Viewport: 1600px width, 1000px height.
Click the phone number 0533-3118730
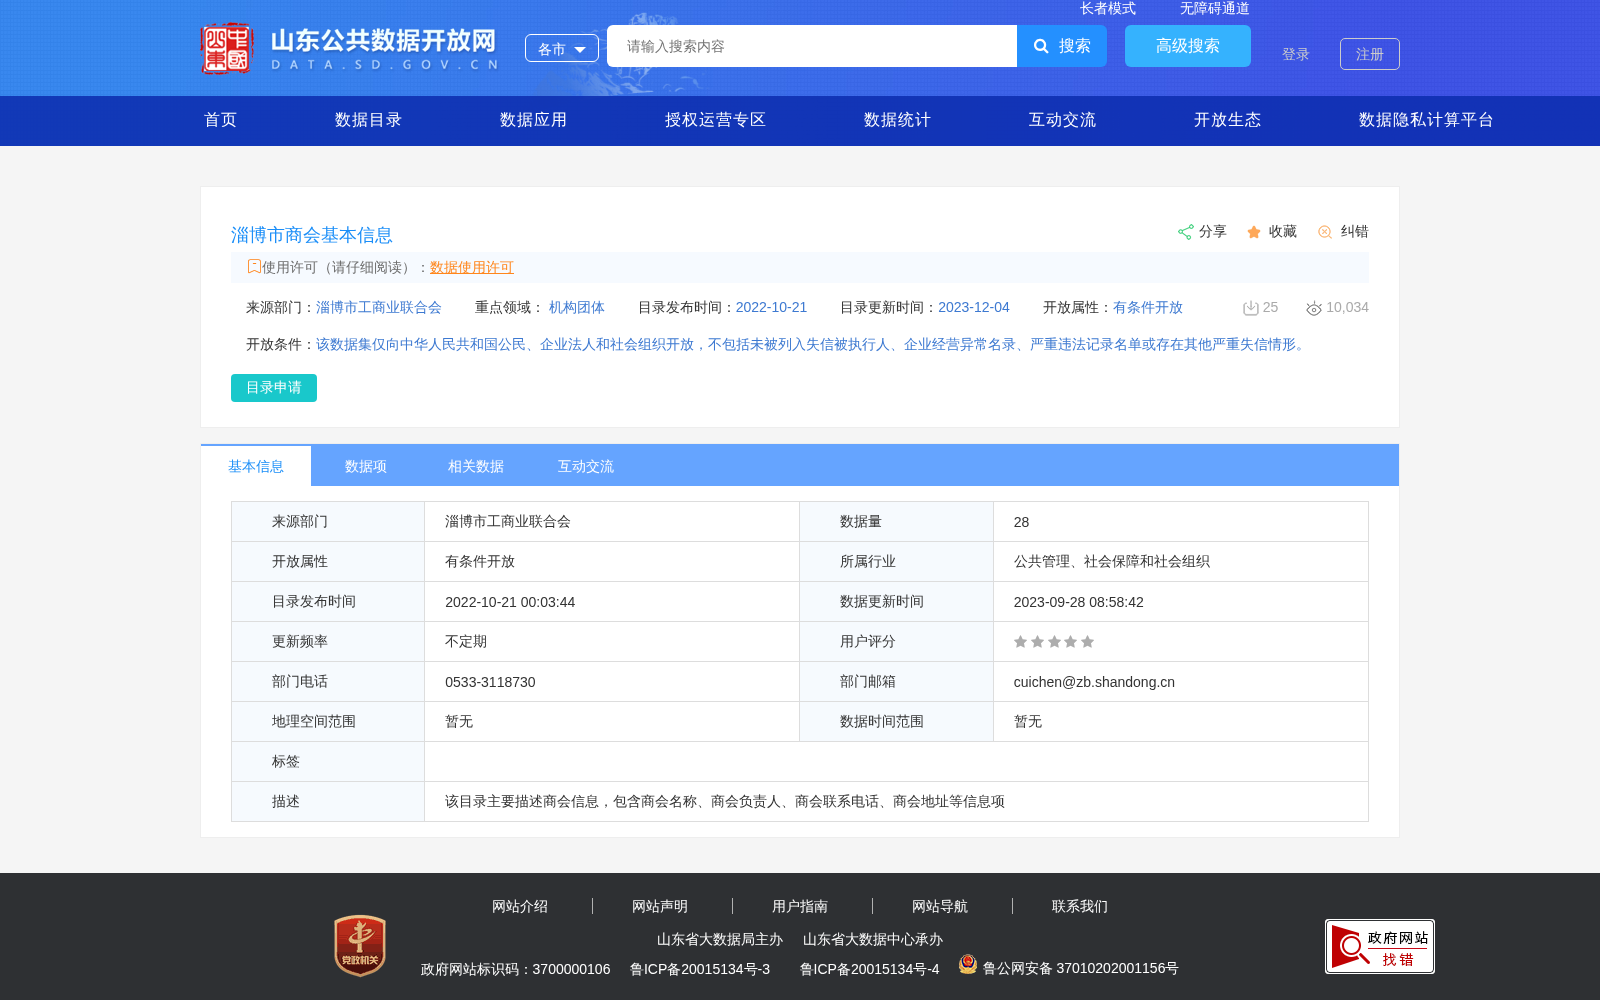(490, 682)
